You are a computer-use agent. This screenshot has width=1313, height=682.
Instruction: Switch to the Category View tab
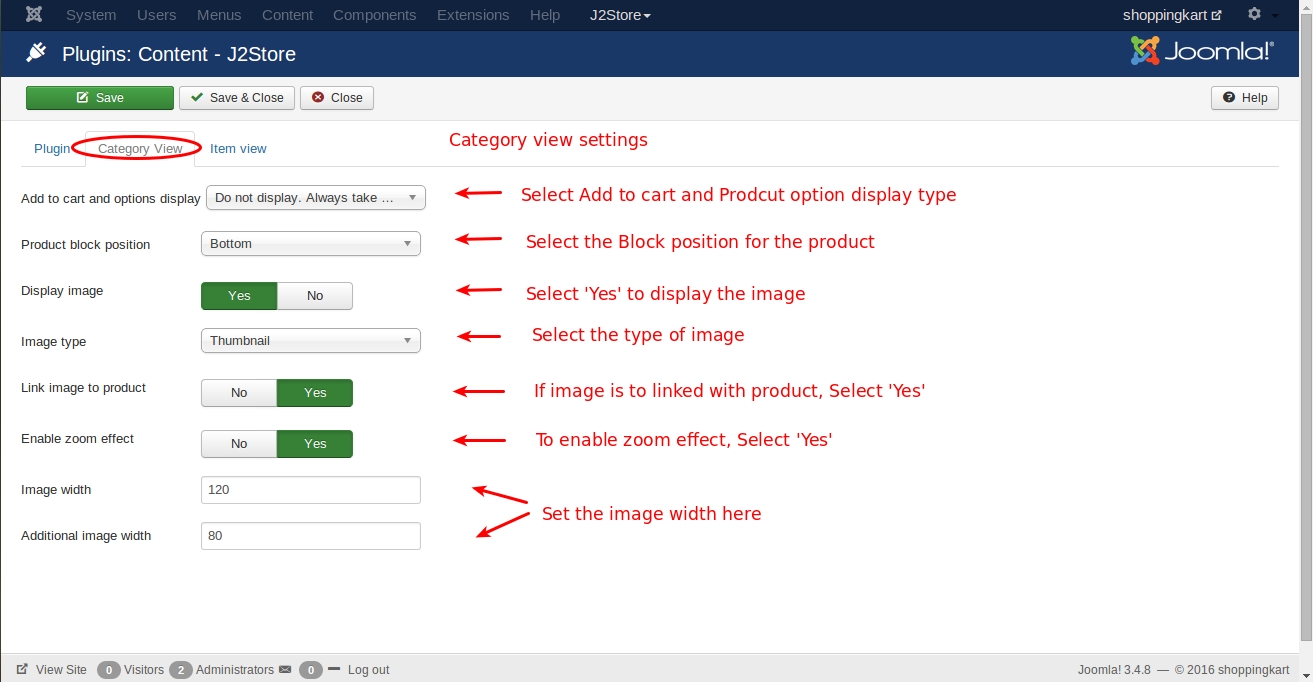coord(140,149)
